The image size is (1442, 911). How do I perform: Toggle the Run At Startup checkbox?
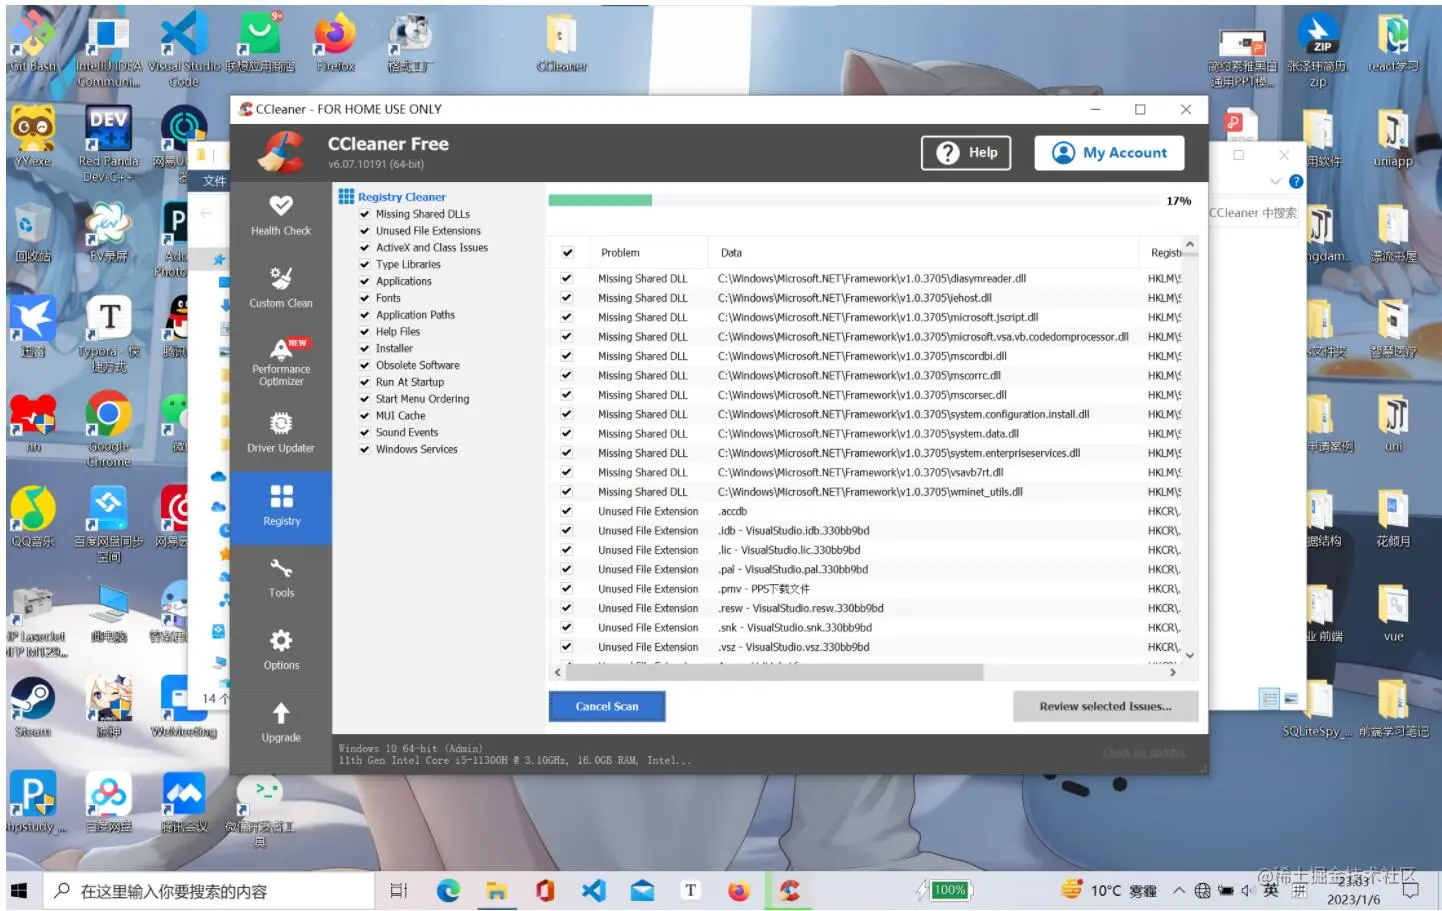pyautogui.click(x=365, y=382)
